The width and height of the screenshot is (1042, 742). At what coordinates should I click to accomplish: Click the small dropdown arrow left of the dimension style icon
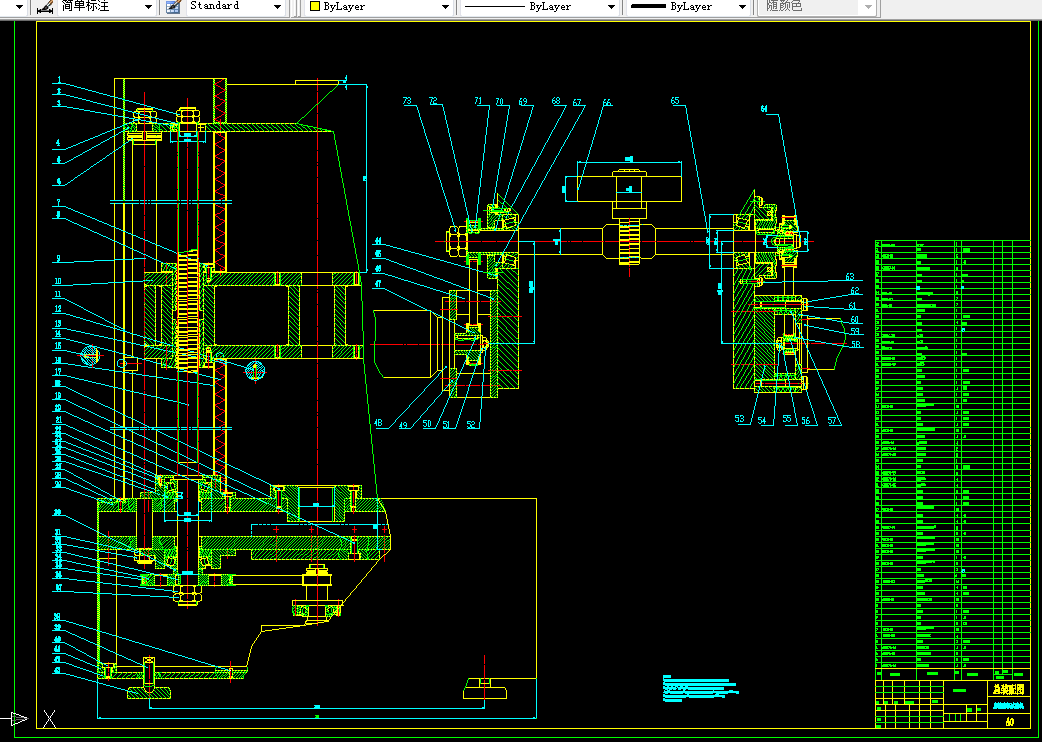(19, 7)
